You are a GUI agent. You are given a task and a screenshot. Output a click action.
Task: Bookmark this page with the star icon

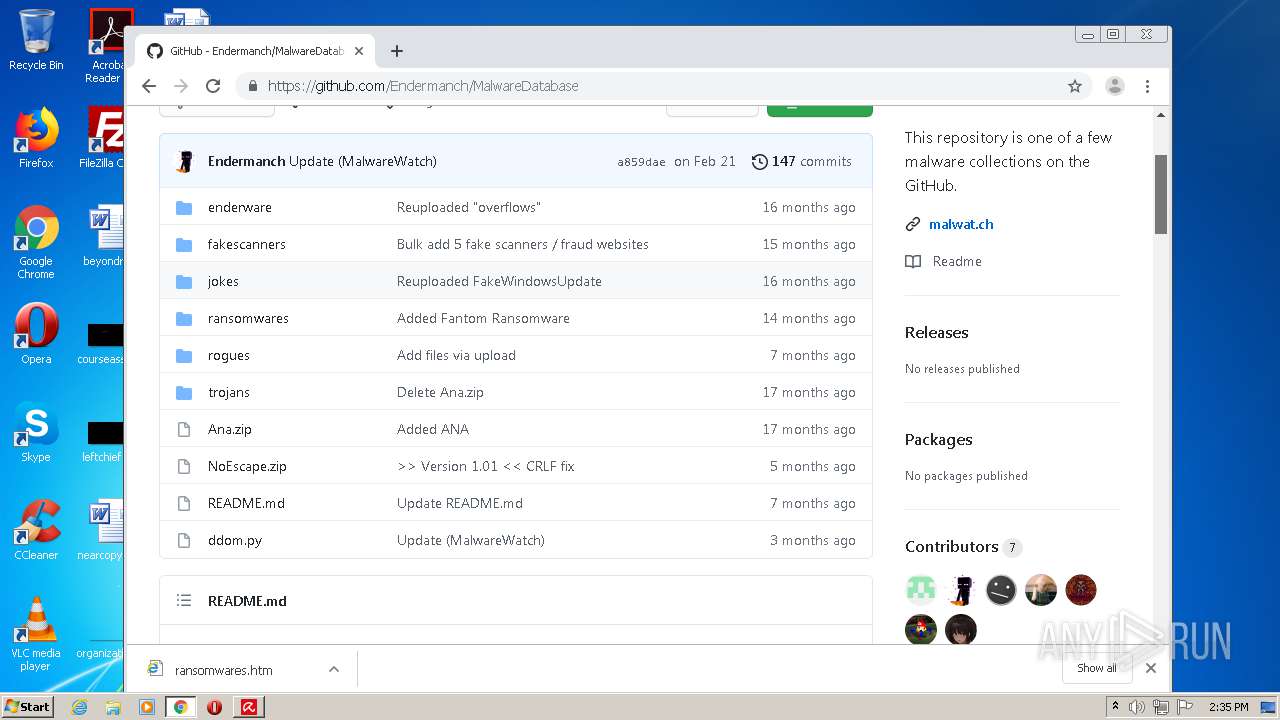1075,86
